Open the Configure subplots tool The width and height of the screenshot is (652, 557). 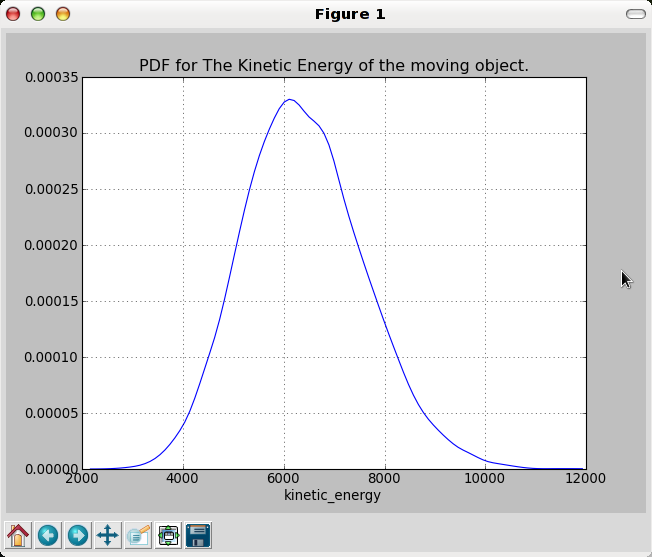click(x=168, y=535)
